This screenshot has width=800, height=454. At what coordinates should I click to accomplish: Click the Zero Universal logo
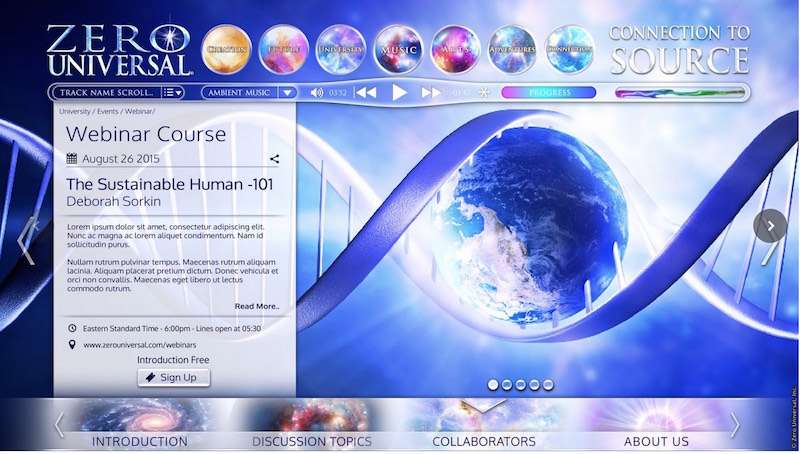[119, 51]
